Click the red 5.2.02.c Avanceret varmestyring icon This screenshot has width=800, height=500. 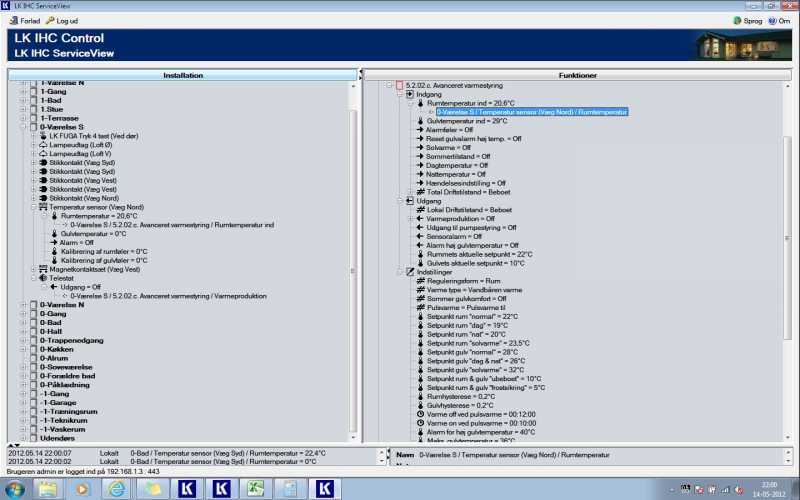400,85
